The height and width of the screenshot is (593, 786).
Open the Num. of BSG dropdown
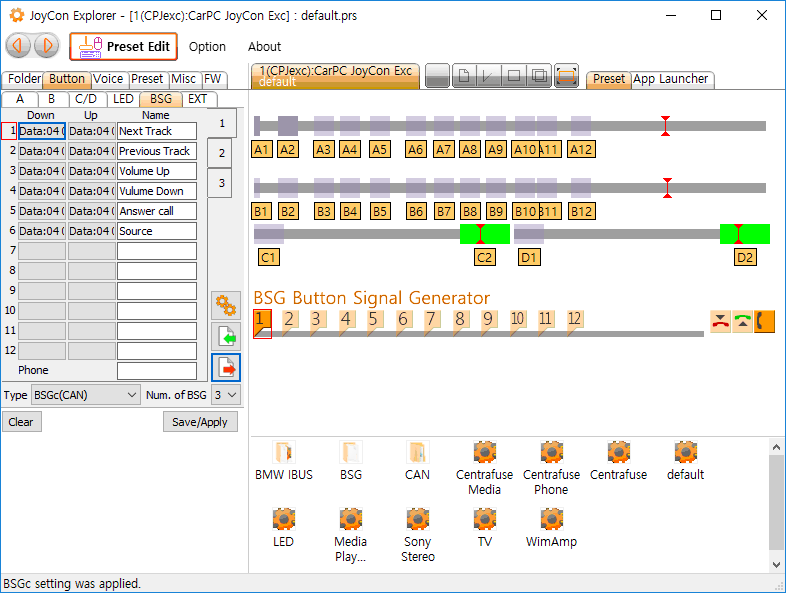(225, 395)
